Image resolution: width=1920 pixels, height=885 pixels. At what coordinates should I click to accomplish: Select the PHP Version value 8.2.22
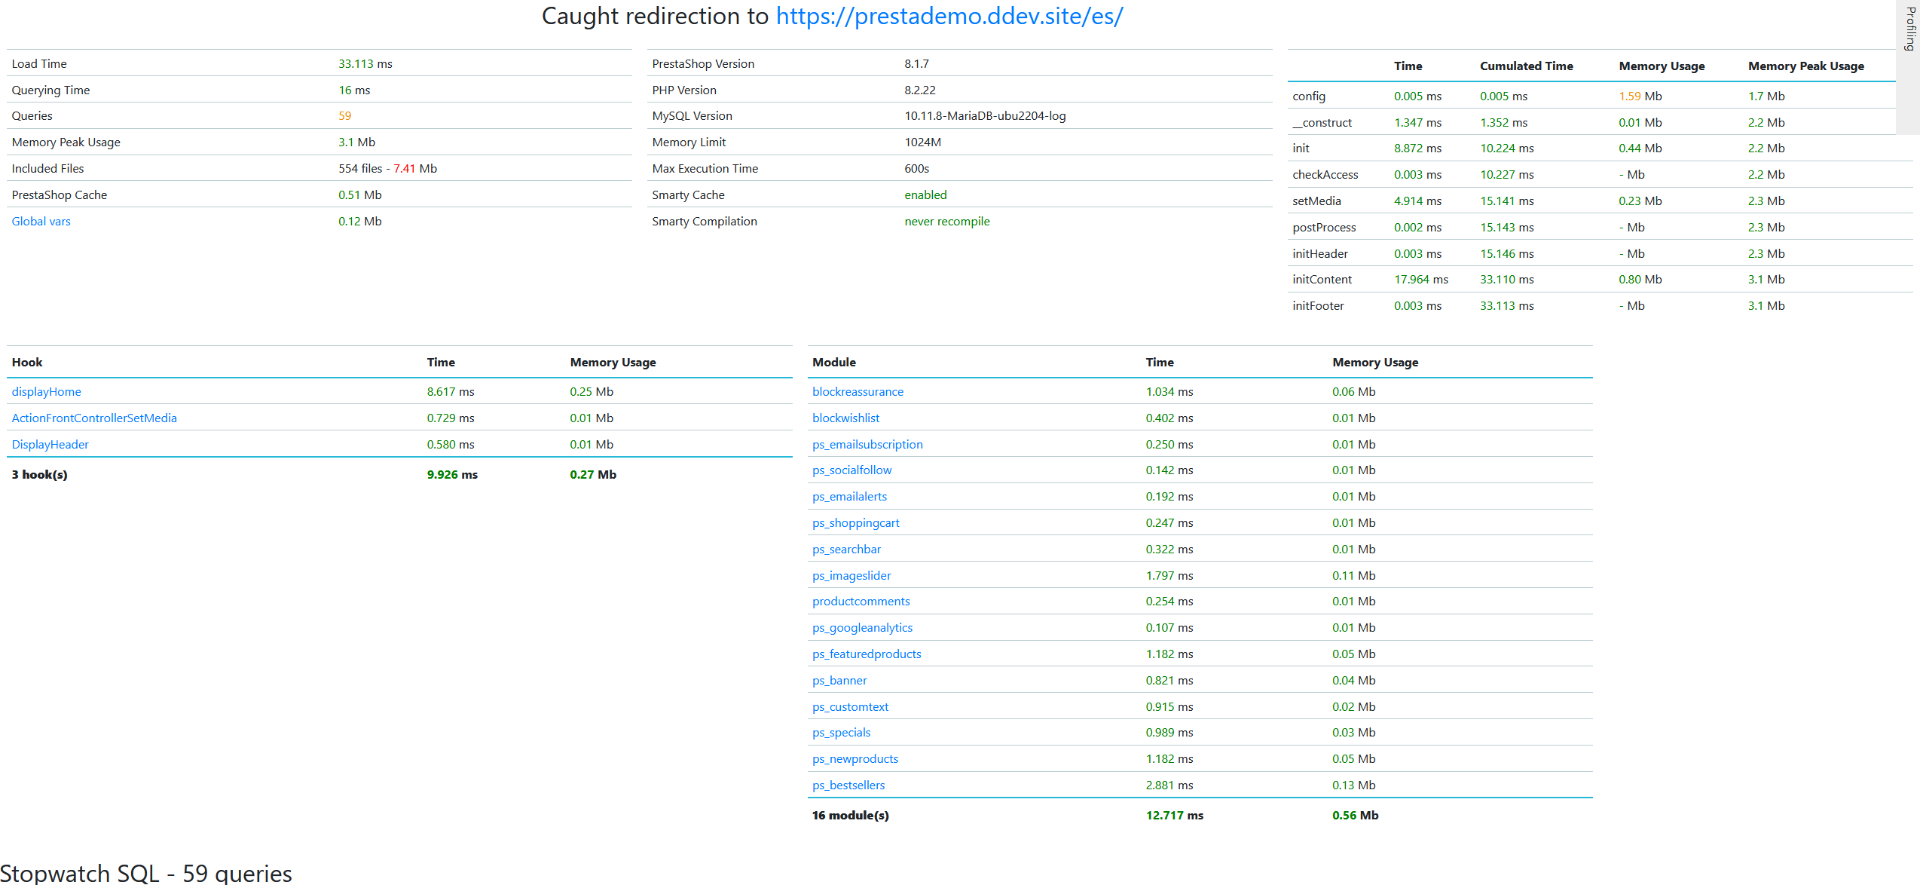point(920,90)
